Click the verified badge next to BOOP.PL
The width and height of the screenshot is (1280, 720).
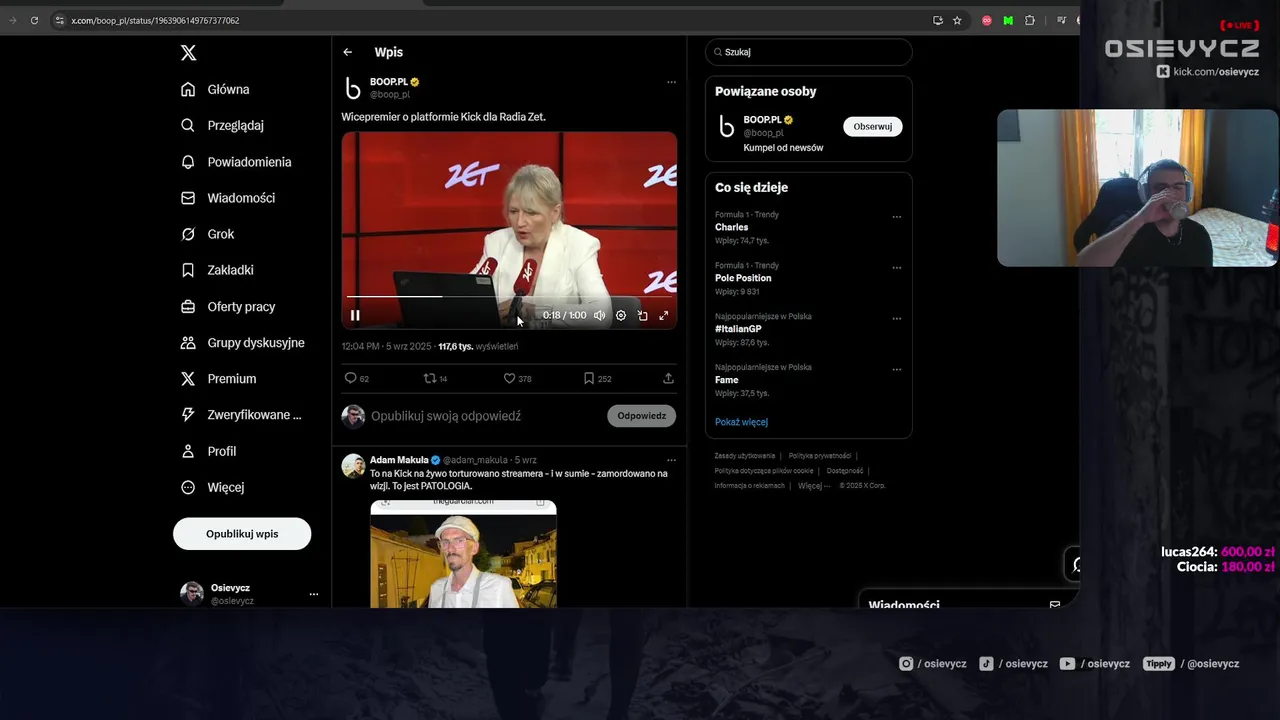[414, 82]
